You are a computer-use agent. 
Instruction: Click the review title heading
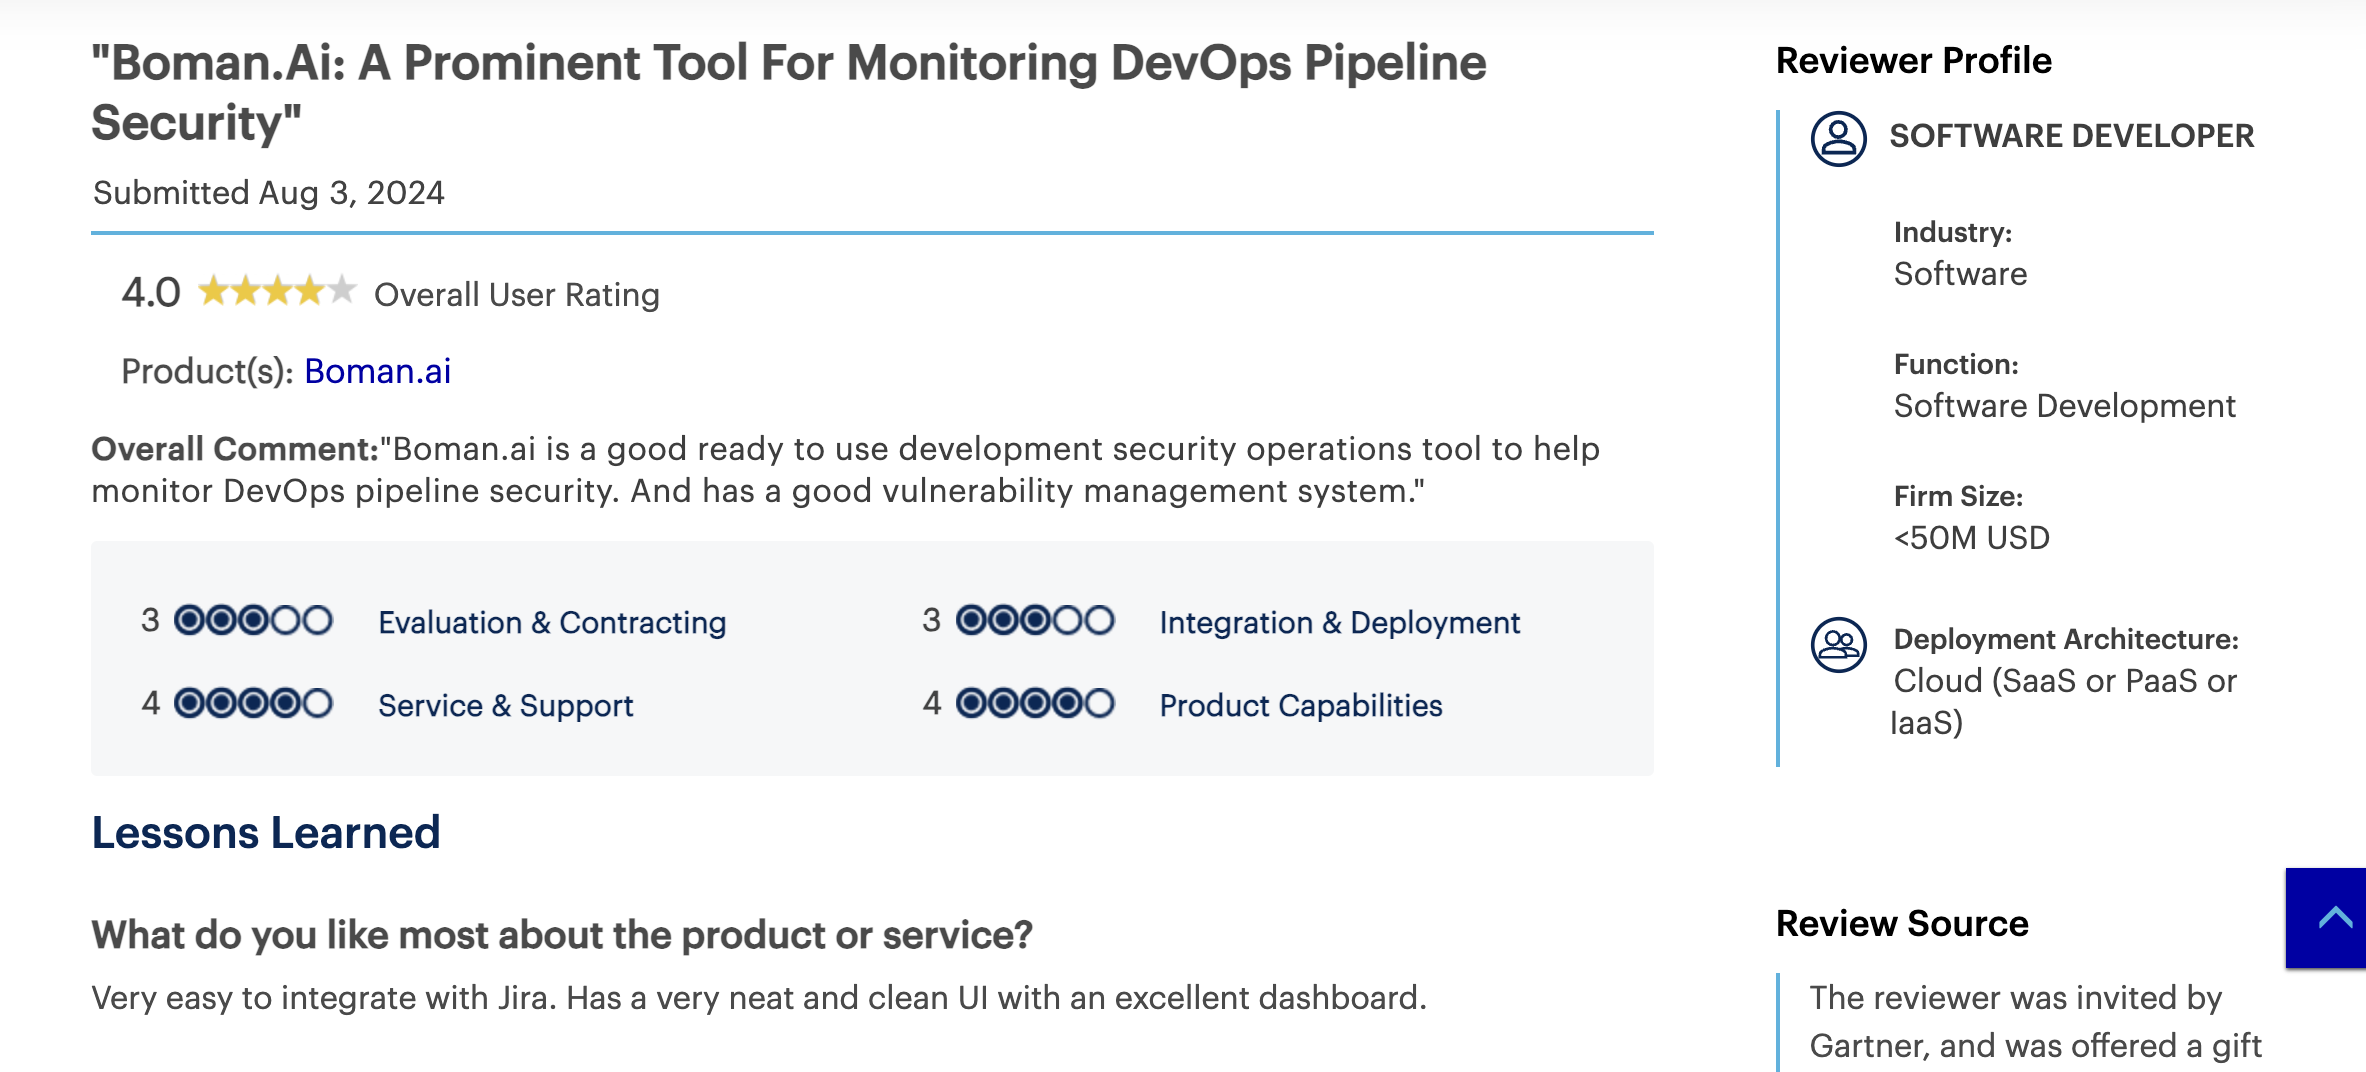788,92
